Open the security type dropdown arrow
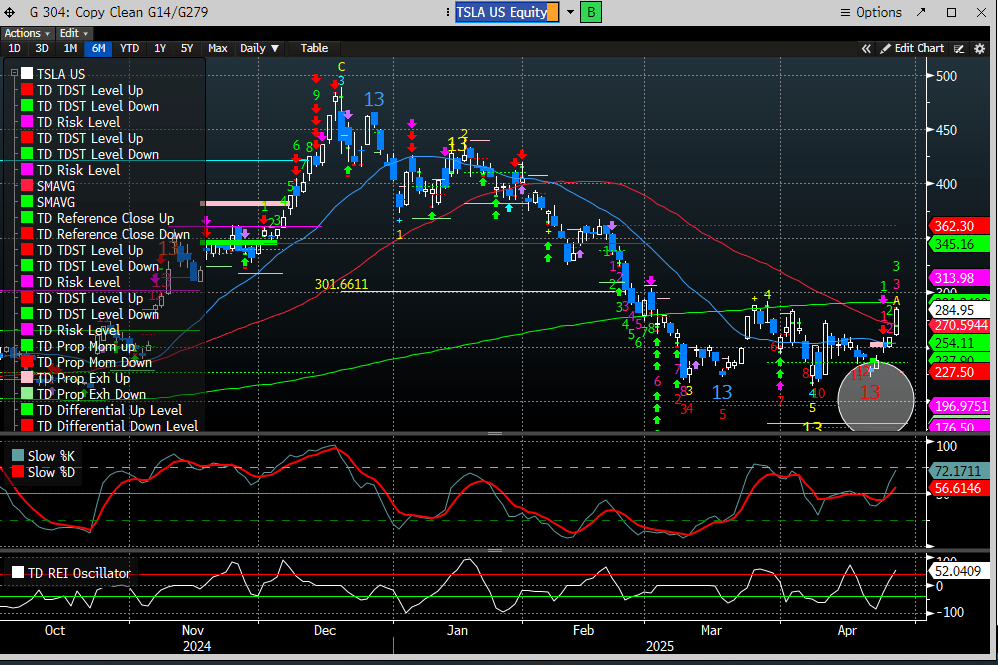This screenshot has height=665, width=998. pos(570,12)
